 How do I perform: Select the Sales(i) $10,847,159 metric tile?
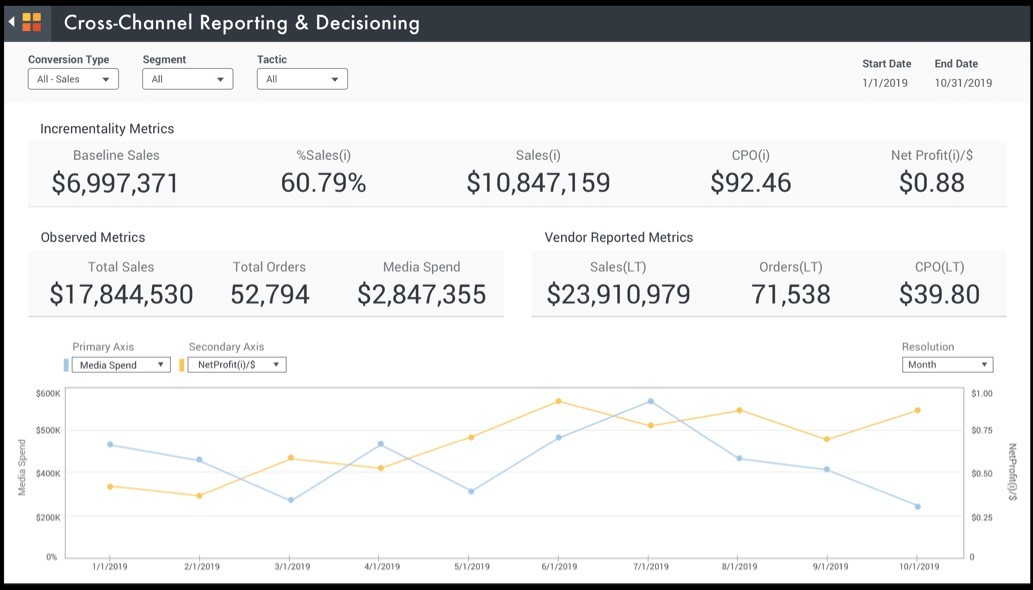538,182
